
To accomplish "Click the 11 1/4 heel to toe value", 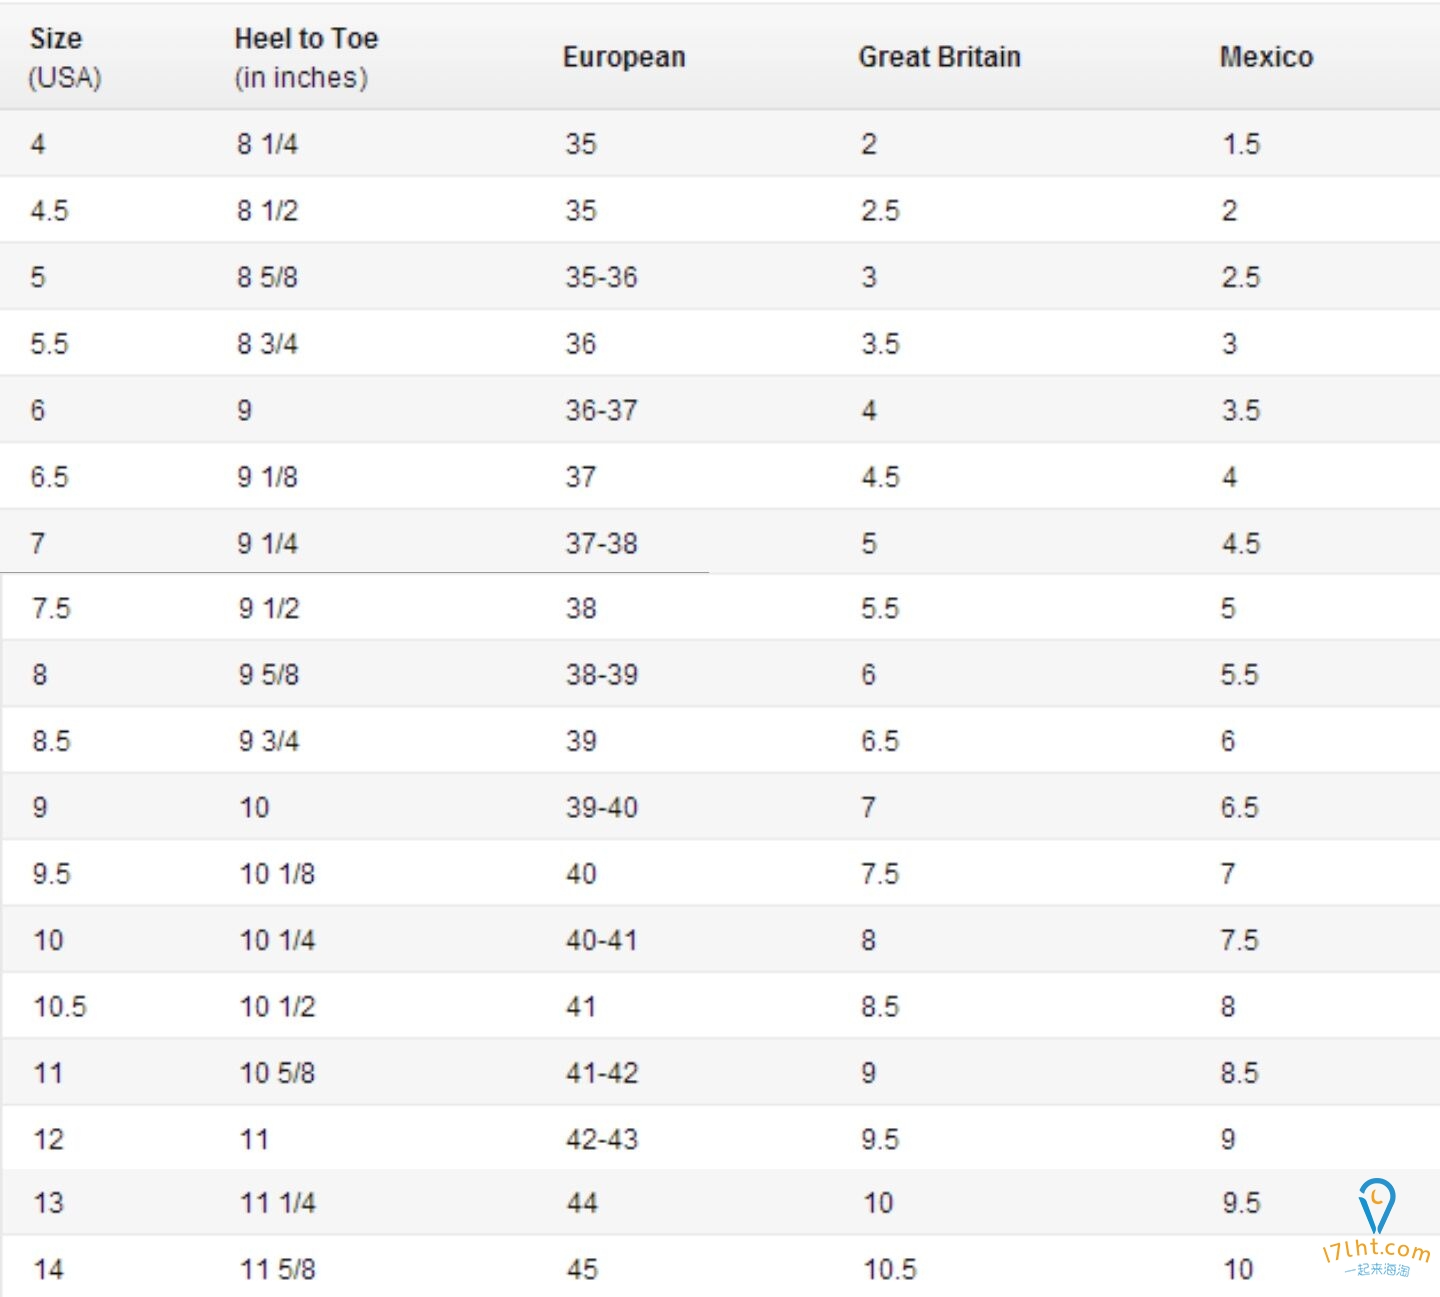I will [278, 1203].
